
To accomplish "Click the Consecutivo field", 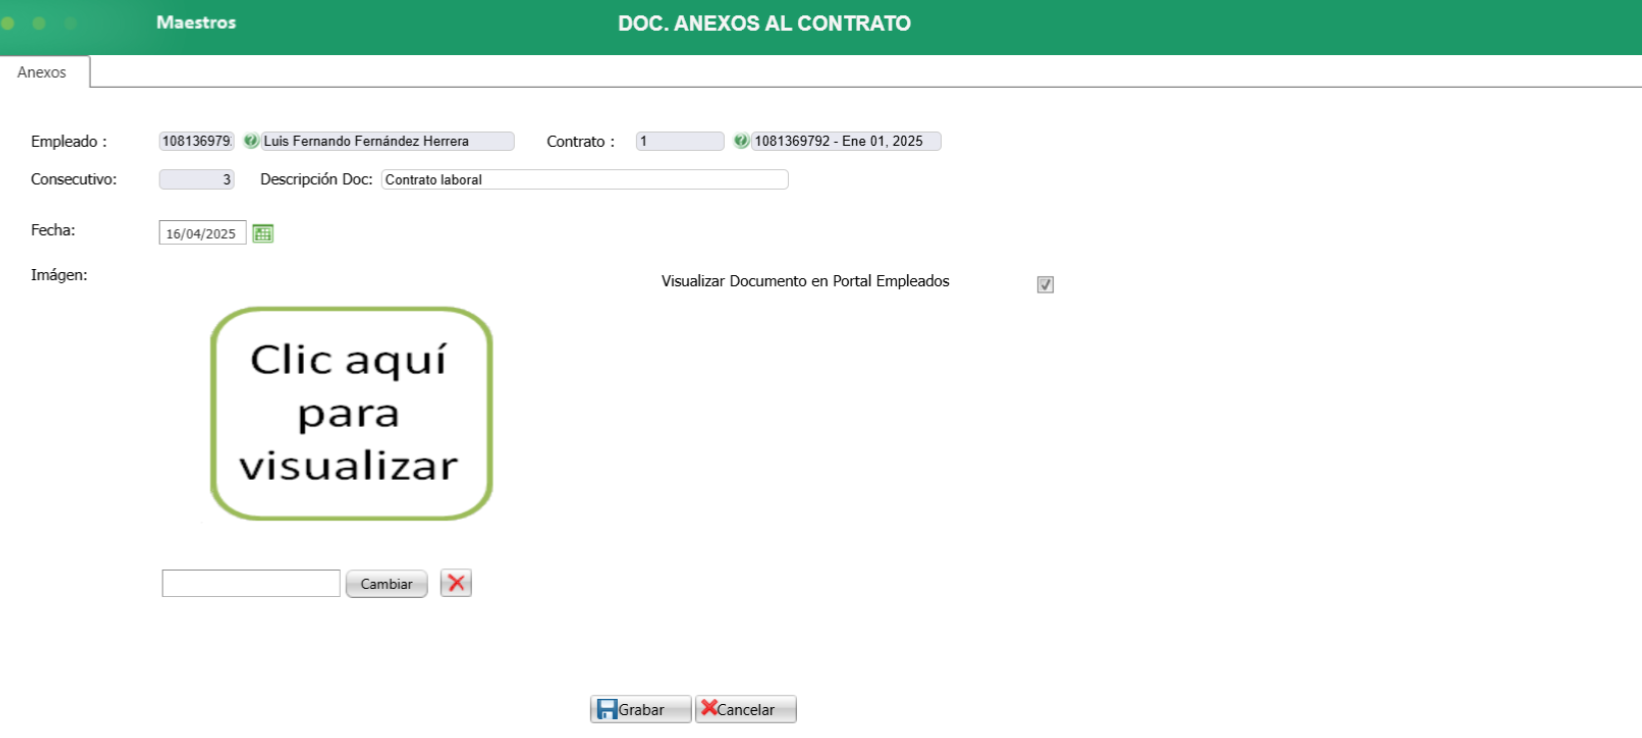I will 197,179.
